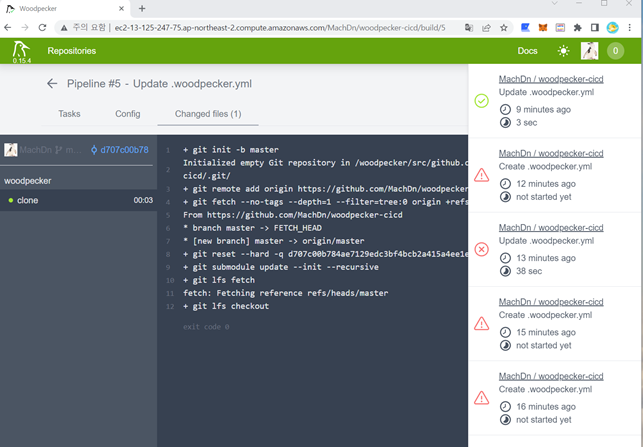Click the browser forward arrow
644x448 pixels.
(x=25, y=28)
